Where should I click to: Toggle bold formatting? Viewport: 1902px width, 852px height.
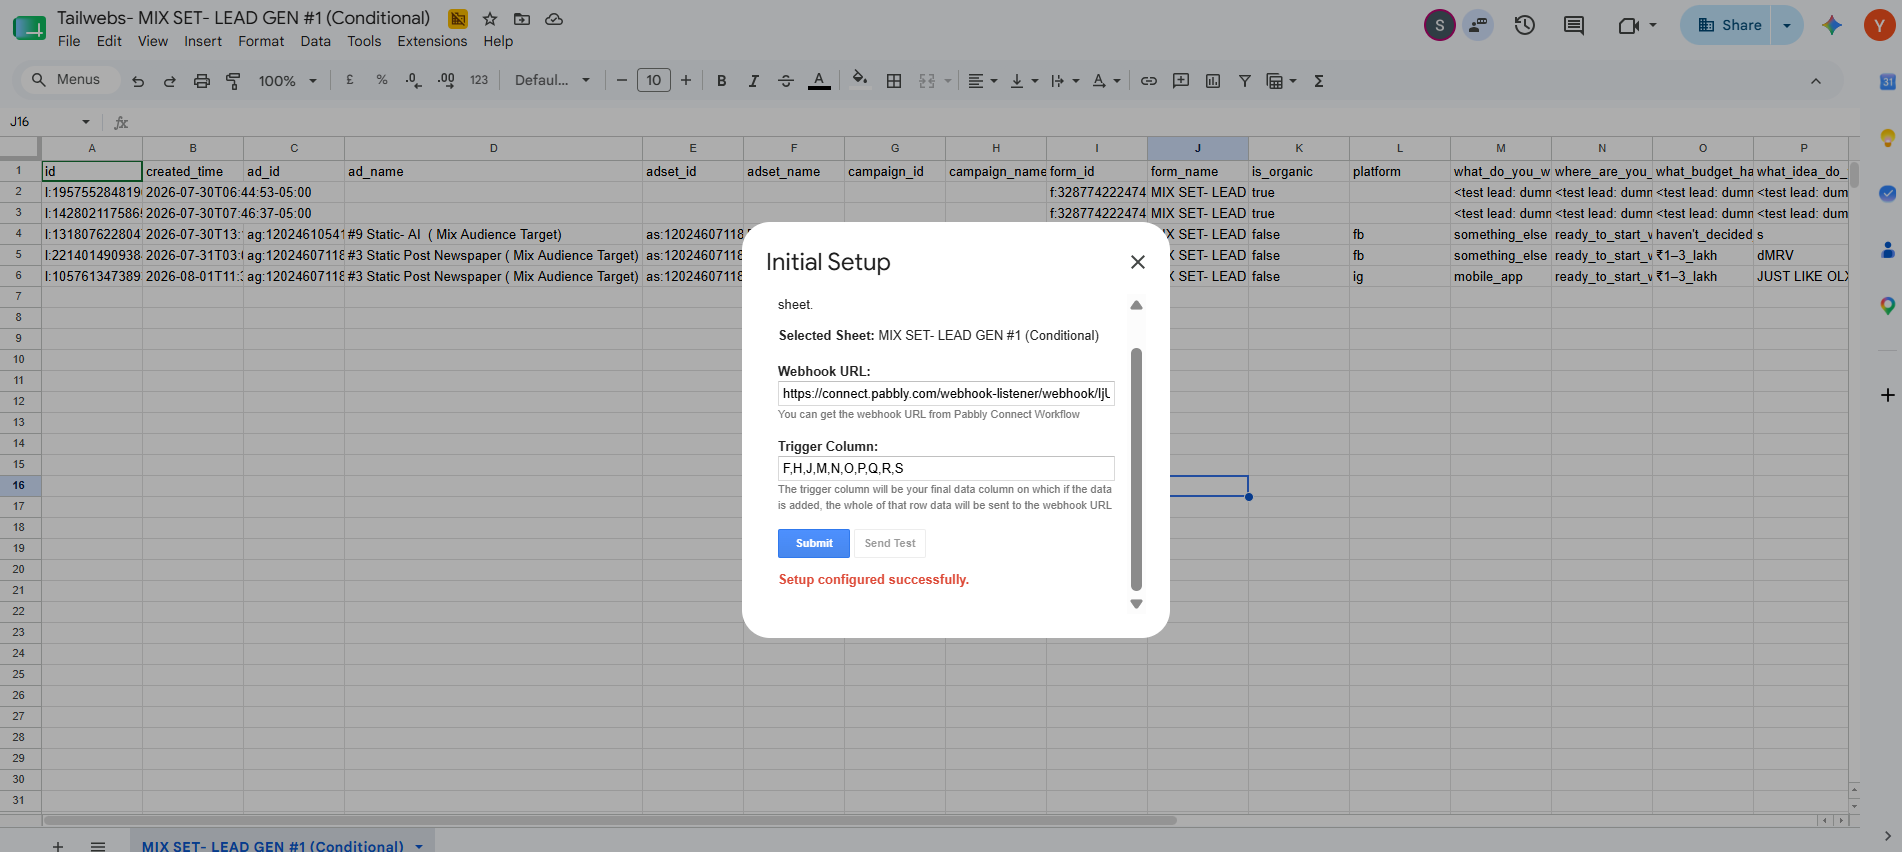[x=721, y=81]
